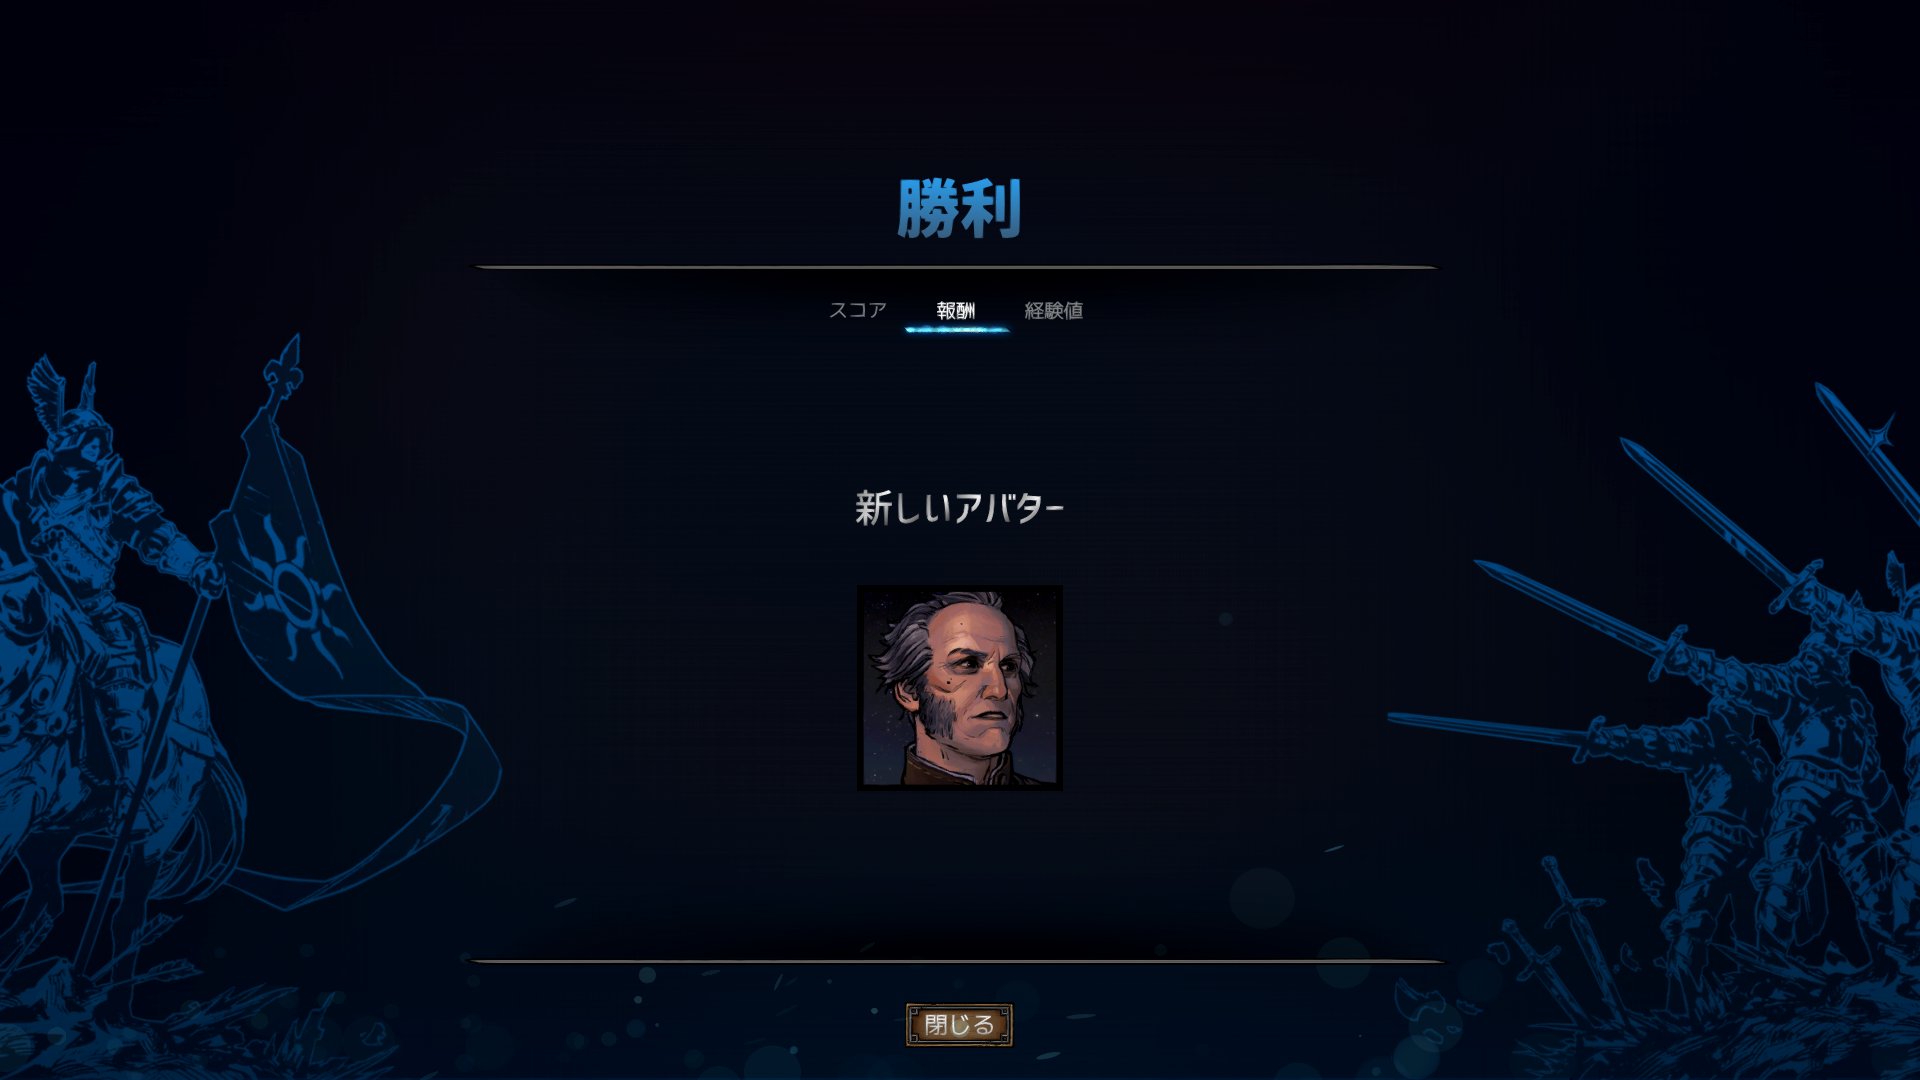
Task: Click the fleur-de-lis tip of the banner pole
Action: pos(285,362)
